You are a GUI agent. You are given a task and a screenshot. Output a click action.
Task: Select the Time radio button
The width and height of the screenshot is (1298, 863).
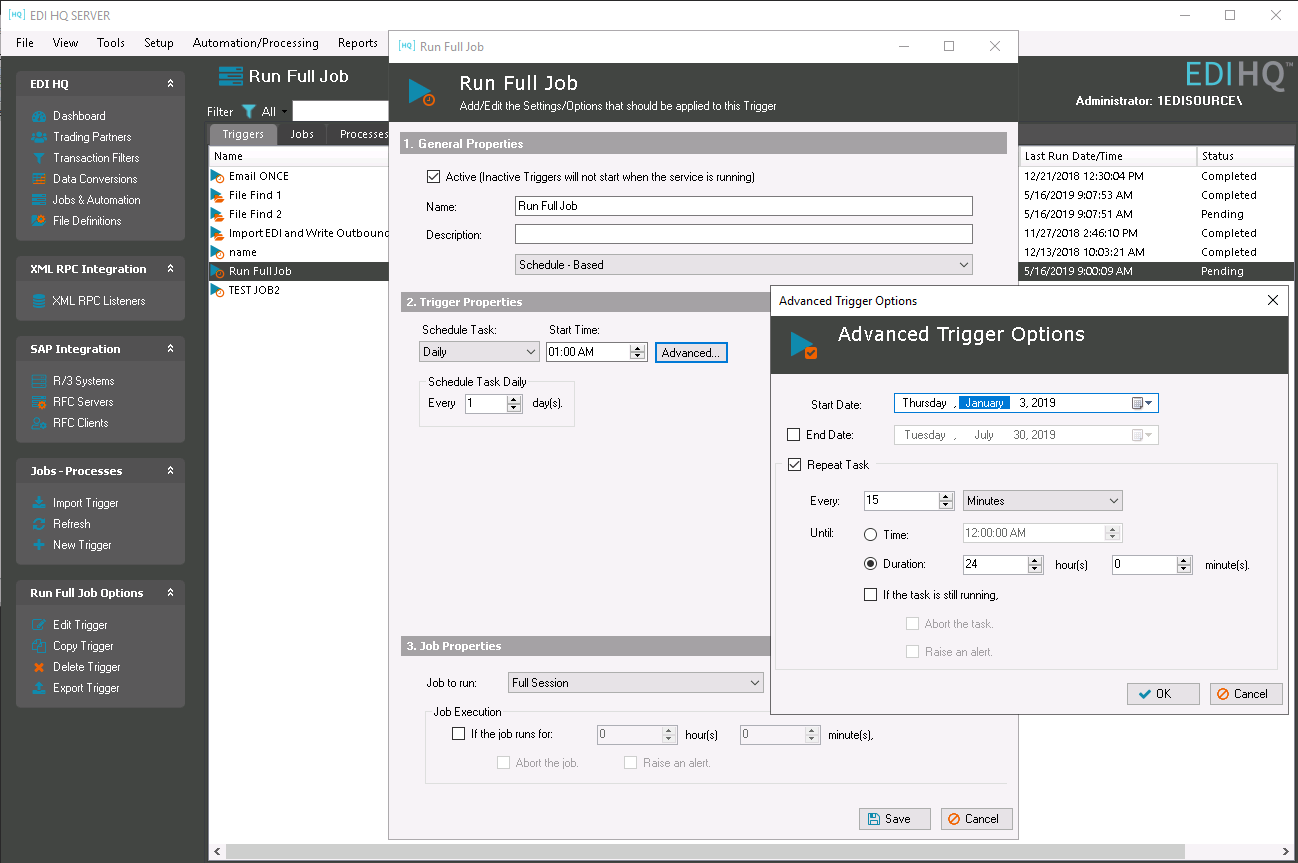pos(870,535)
